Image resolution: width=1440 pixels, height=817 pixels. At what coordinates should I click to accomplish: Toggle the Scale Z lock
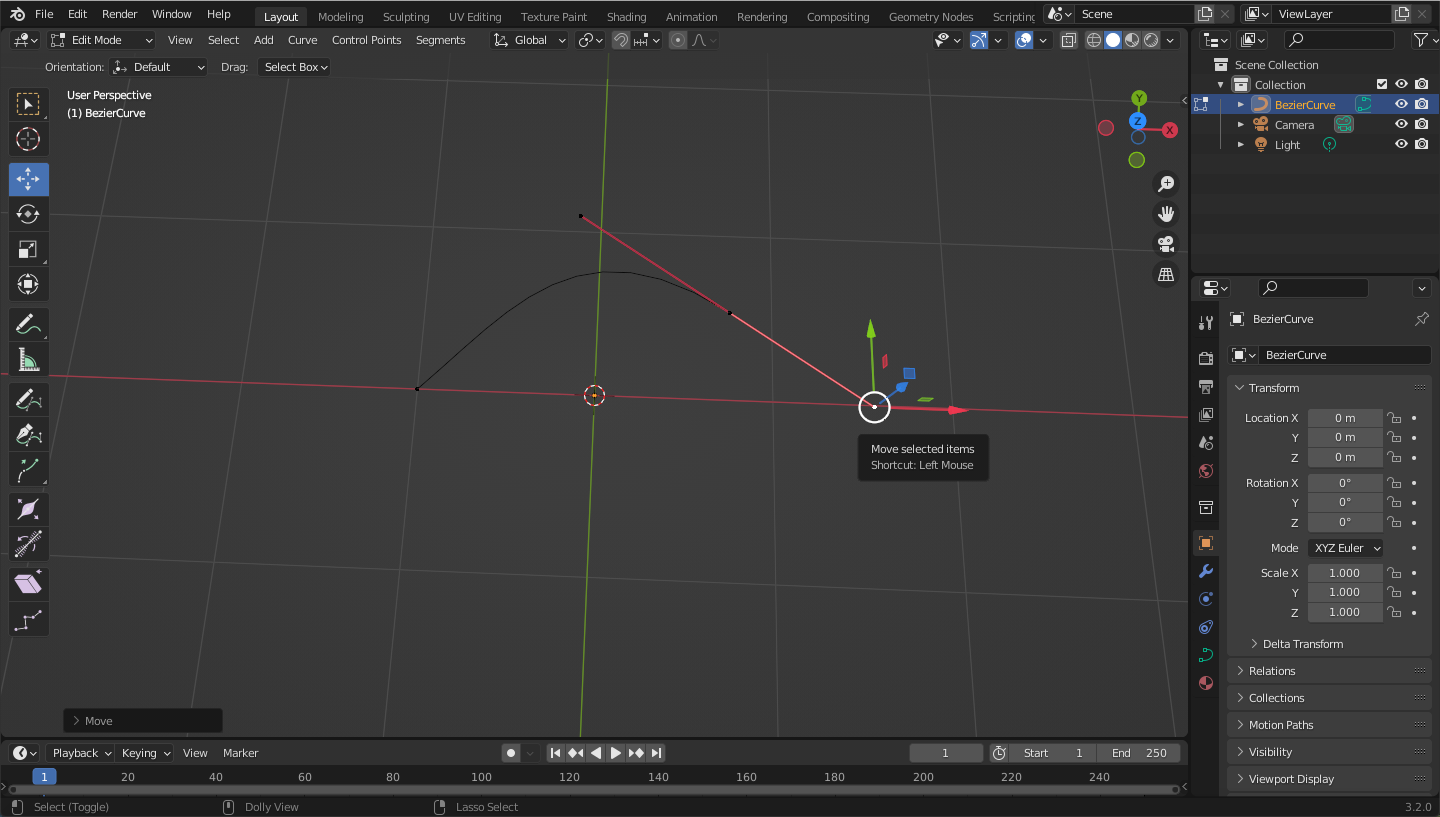pos(1394,612)
